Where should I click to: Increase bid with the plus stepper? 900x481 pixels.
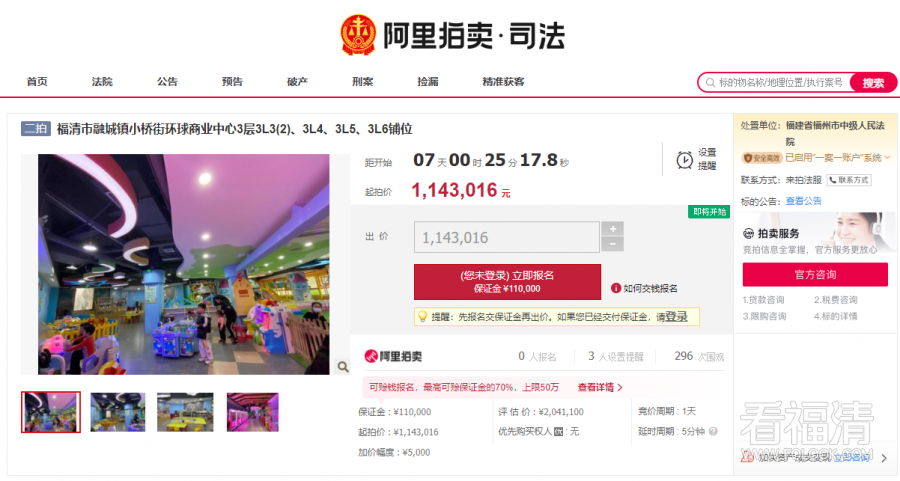pyautogui.click(x=612, y=229)
